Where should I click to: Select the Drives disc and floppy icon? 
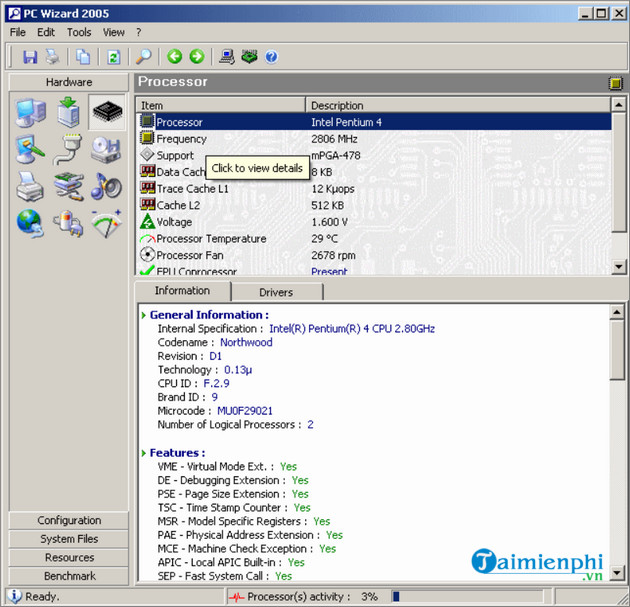click(x=106, y=149)
